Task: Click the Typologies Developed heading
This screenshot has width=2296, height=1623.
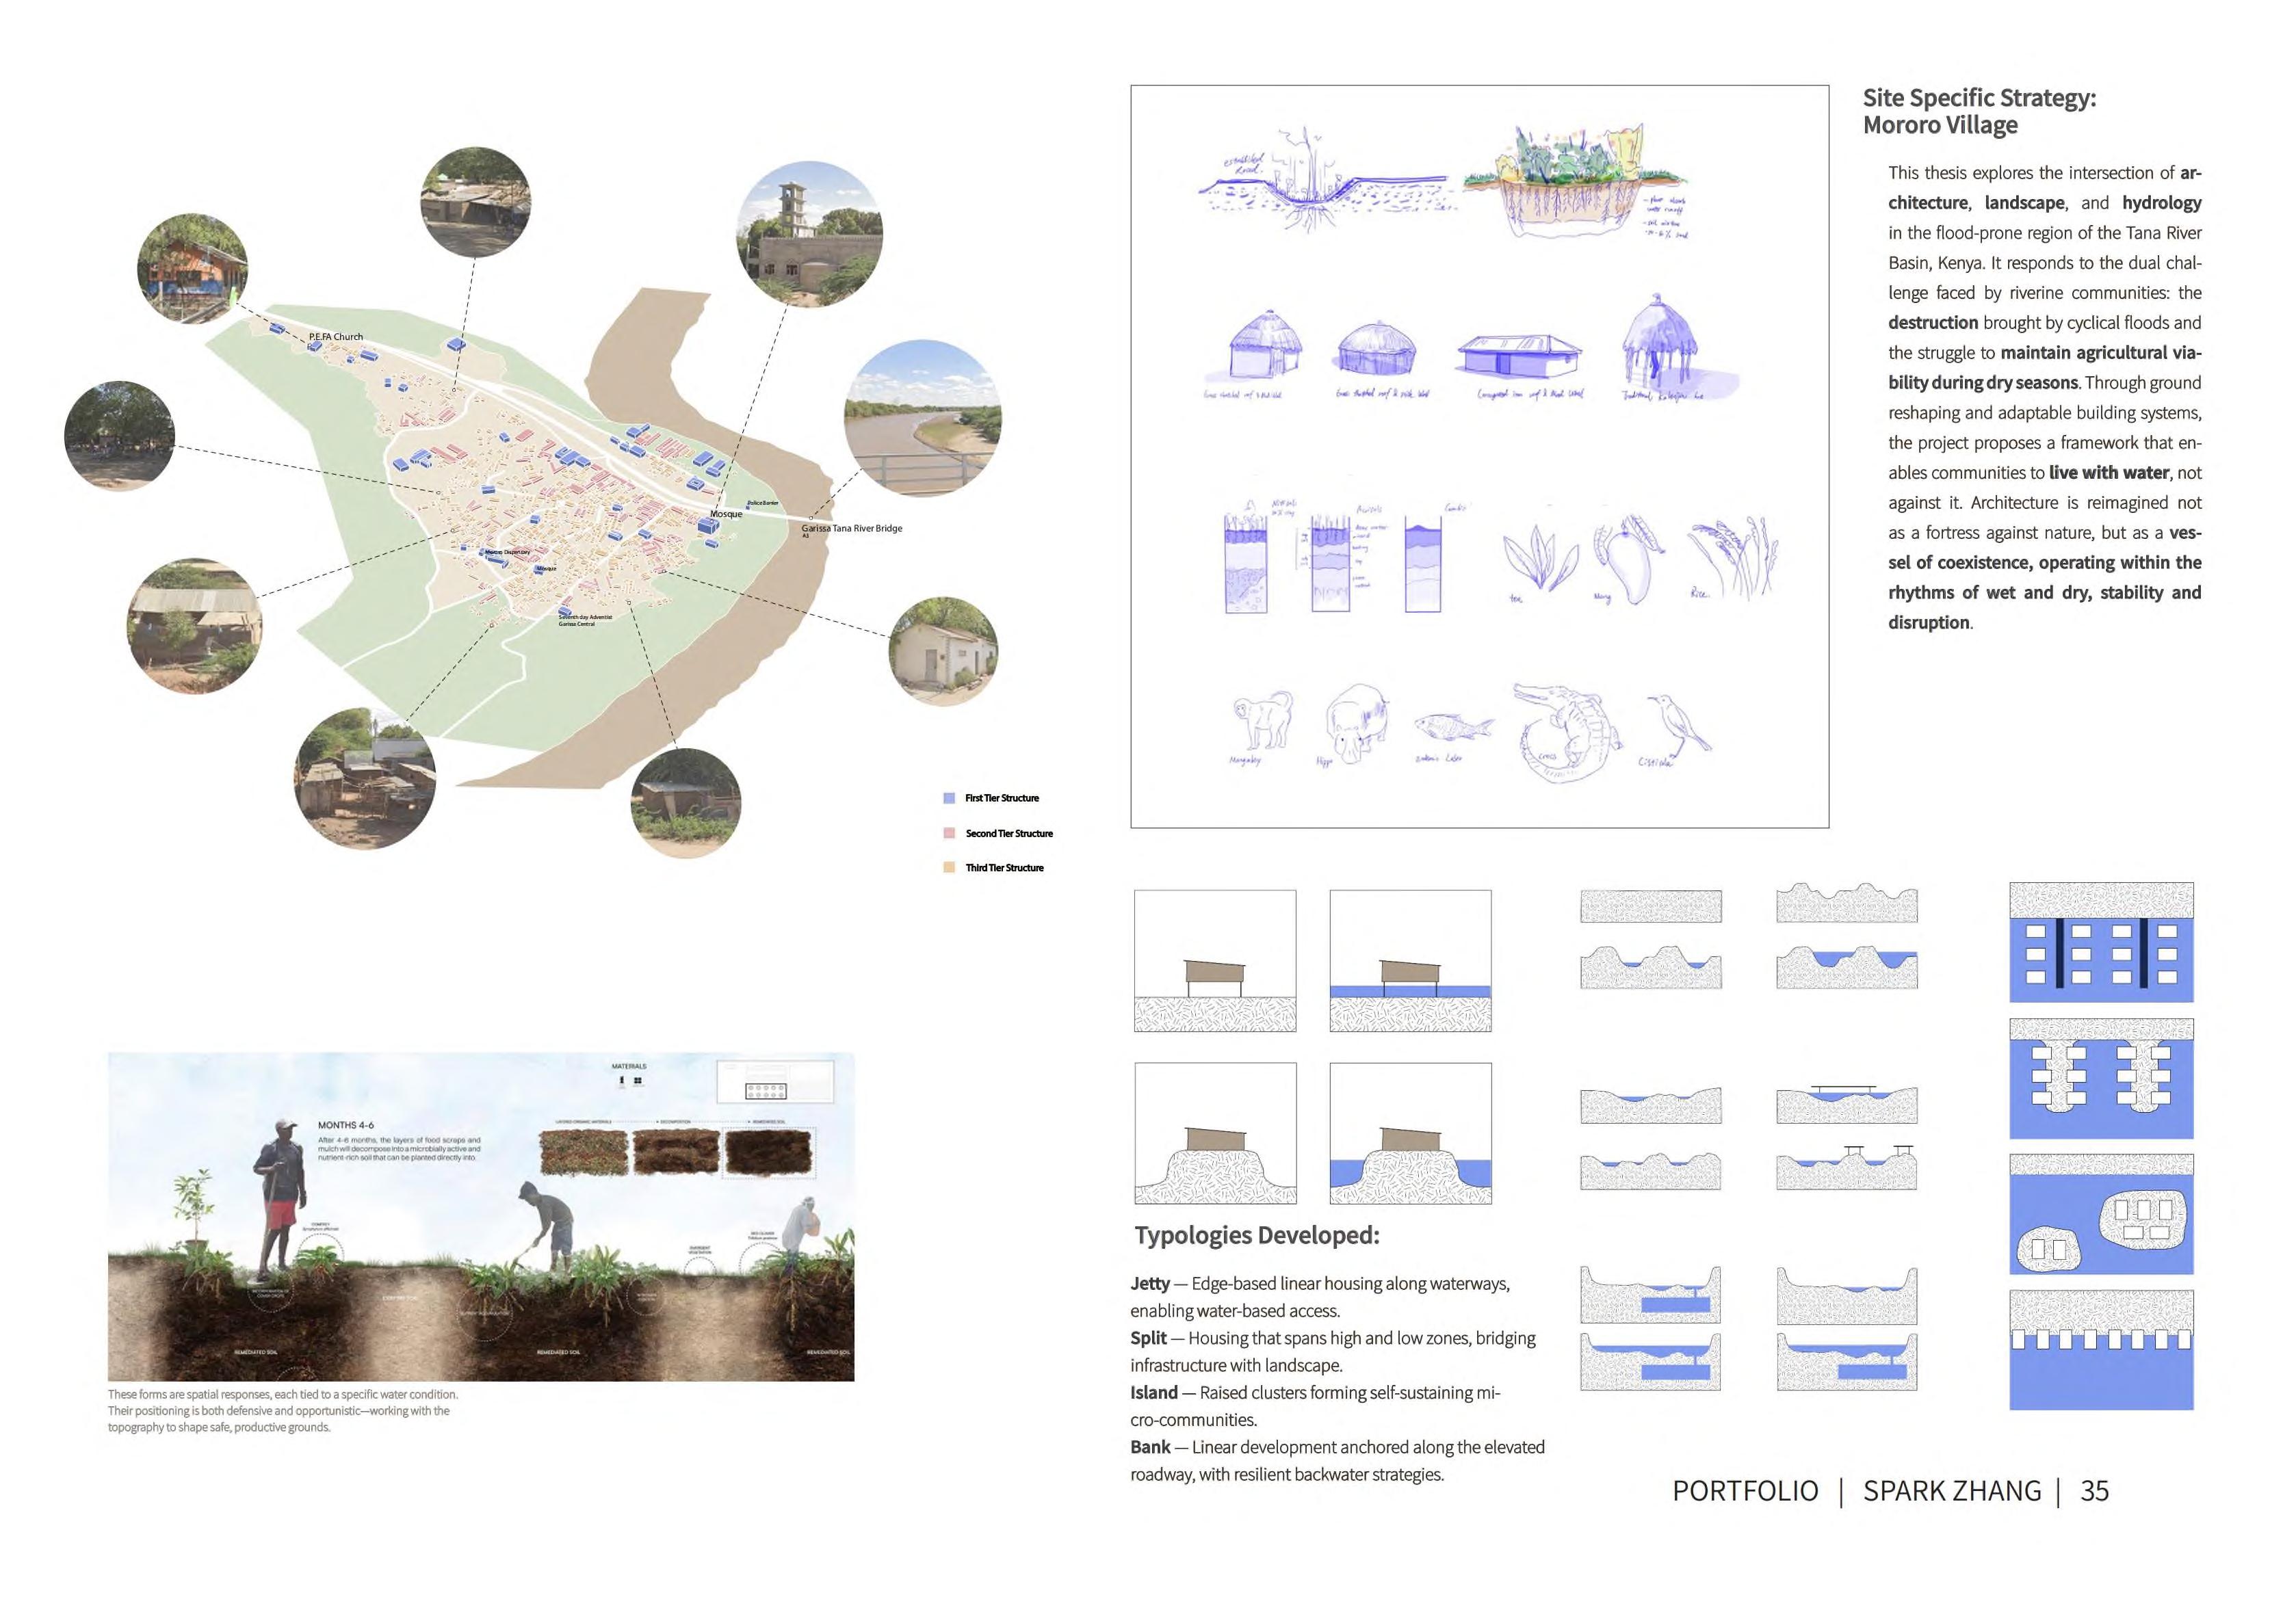Action: coord(1256,1235)
